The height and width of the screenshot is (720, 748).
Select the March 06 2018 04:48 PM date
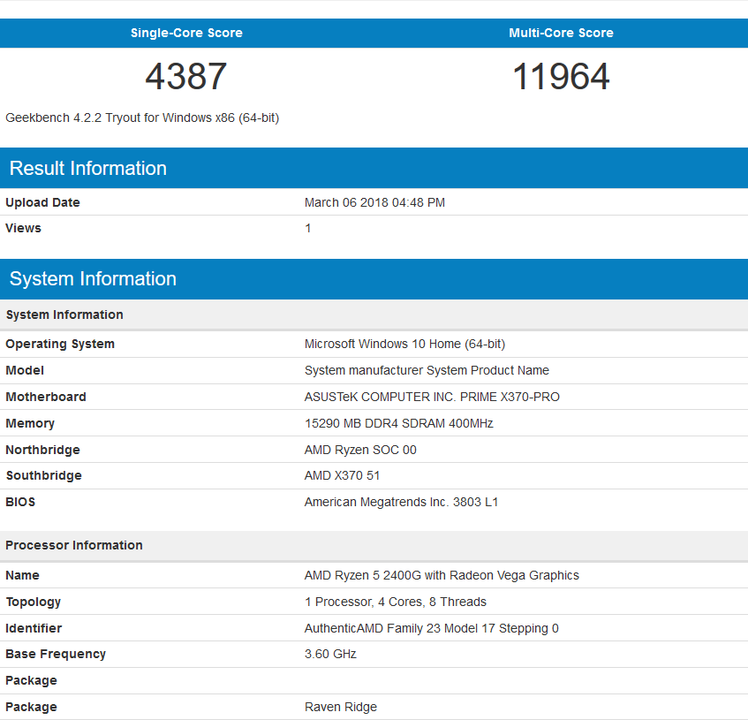374,203
